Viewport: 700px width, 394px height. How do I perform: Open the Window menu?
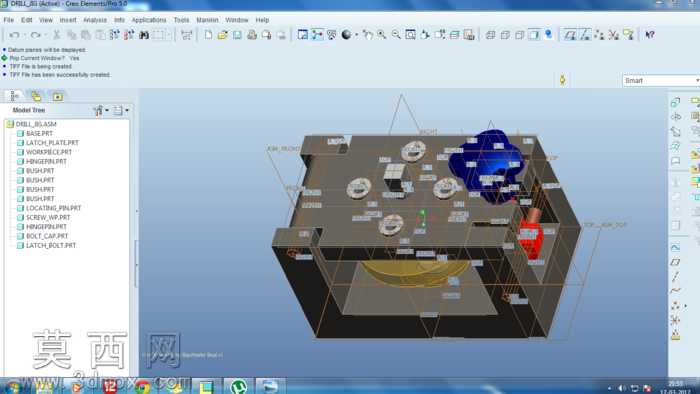point(237,20)
